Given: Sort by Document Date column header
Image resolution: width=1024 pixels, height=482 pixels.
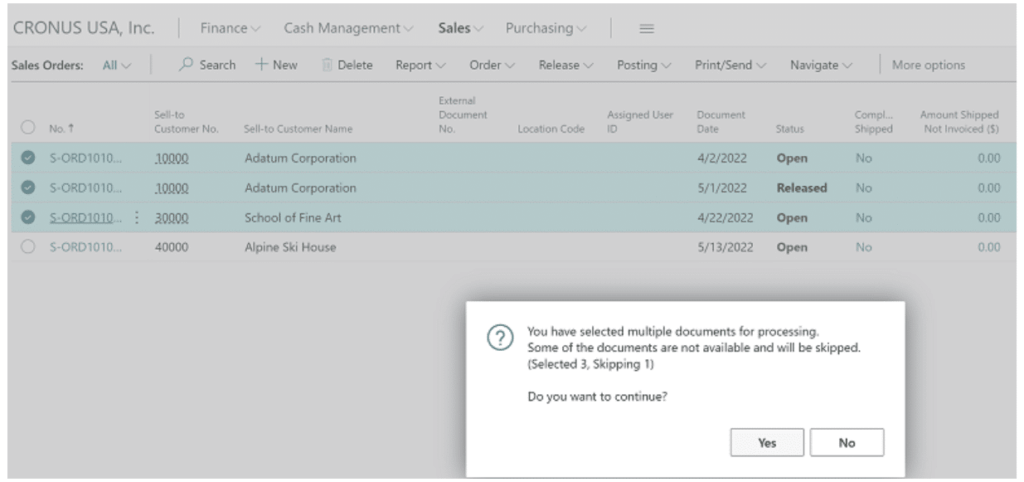Looking at the screenshot, I should (720, 121).
